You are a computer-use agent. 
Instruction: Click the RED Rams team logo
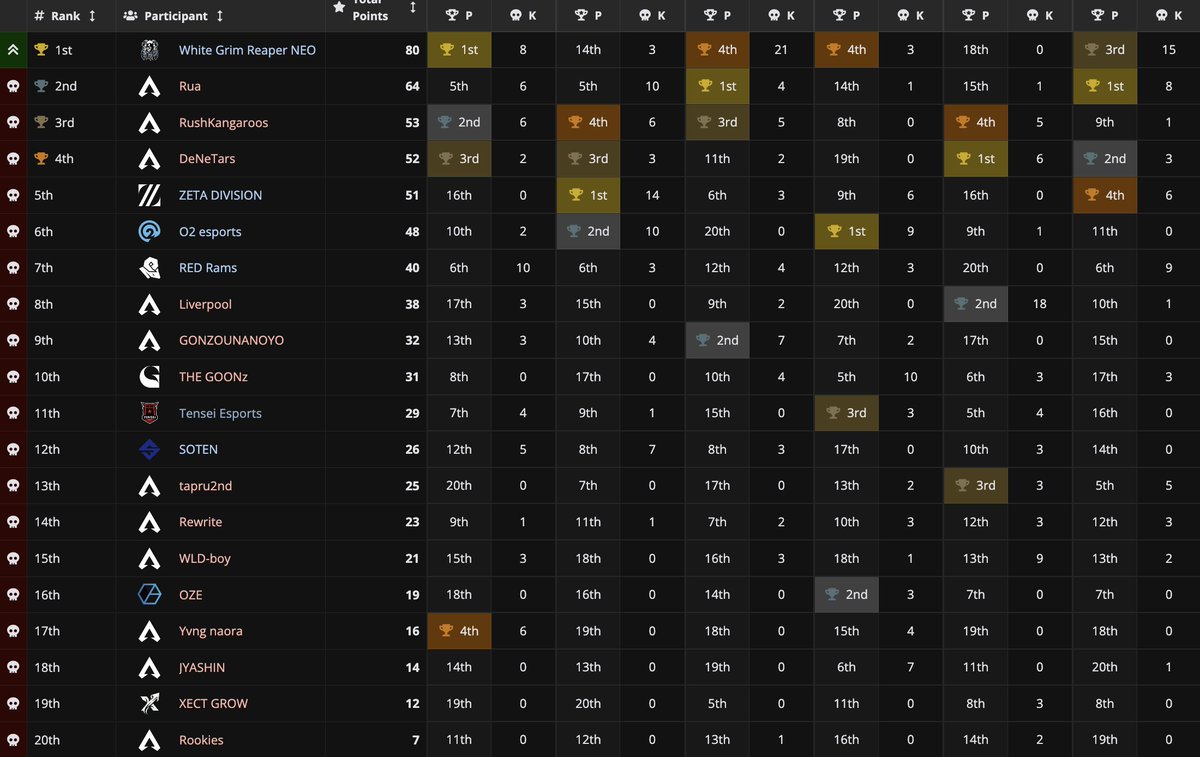click(x=149, y=268)
